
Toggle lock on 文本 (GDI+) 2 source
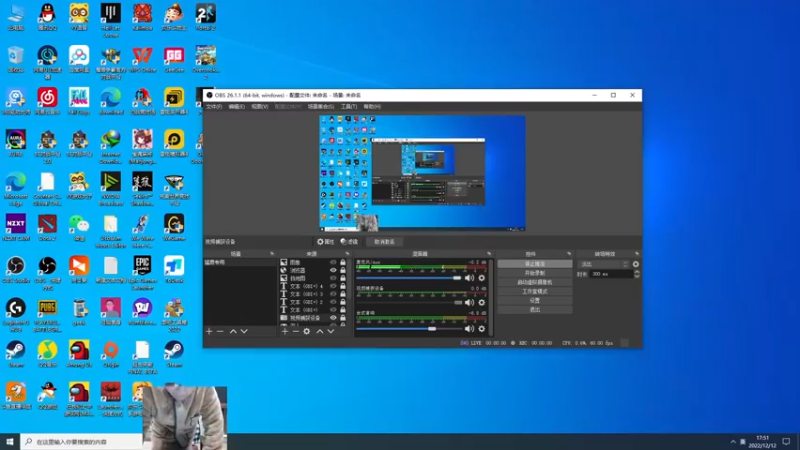[343, 302]
